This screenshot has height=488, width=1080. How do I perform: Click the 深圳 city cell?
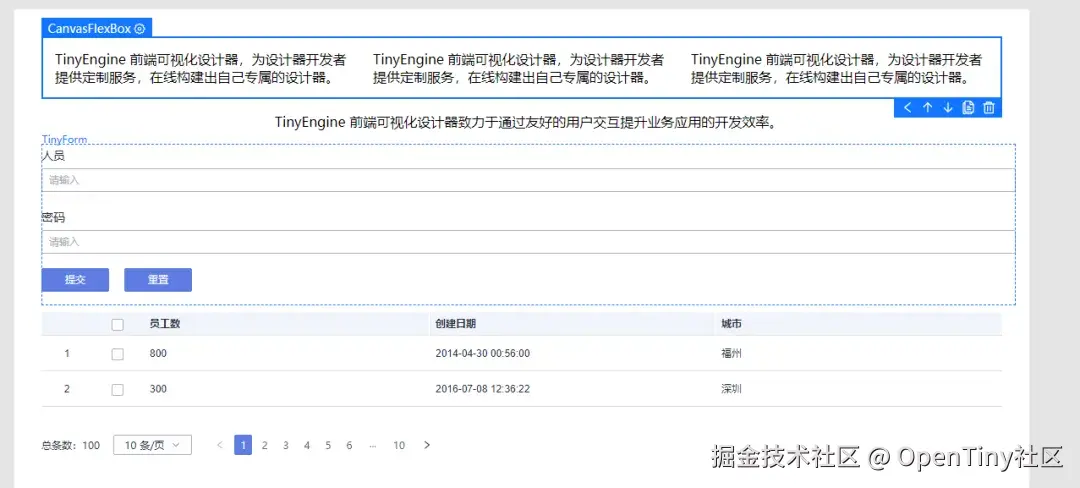pos(731,390)
